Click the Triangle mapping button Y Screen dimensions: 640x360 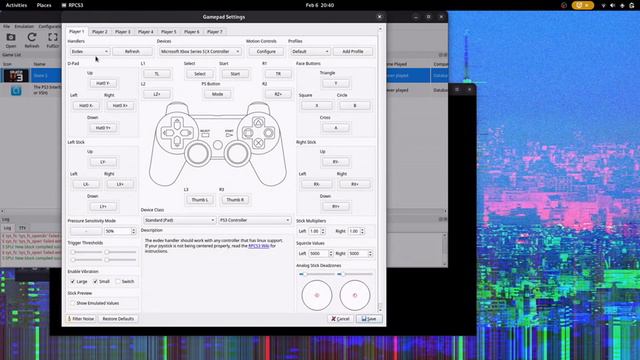[336, 83]
